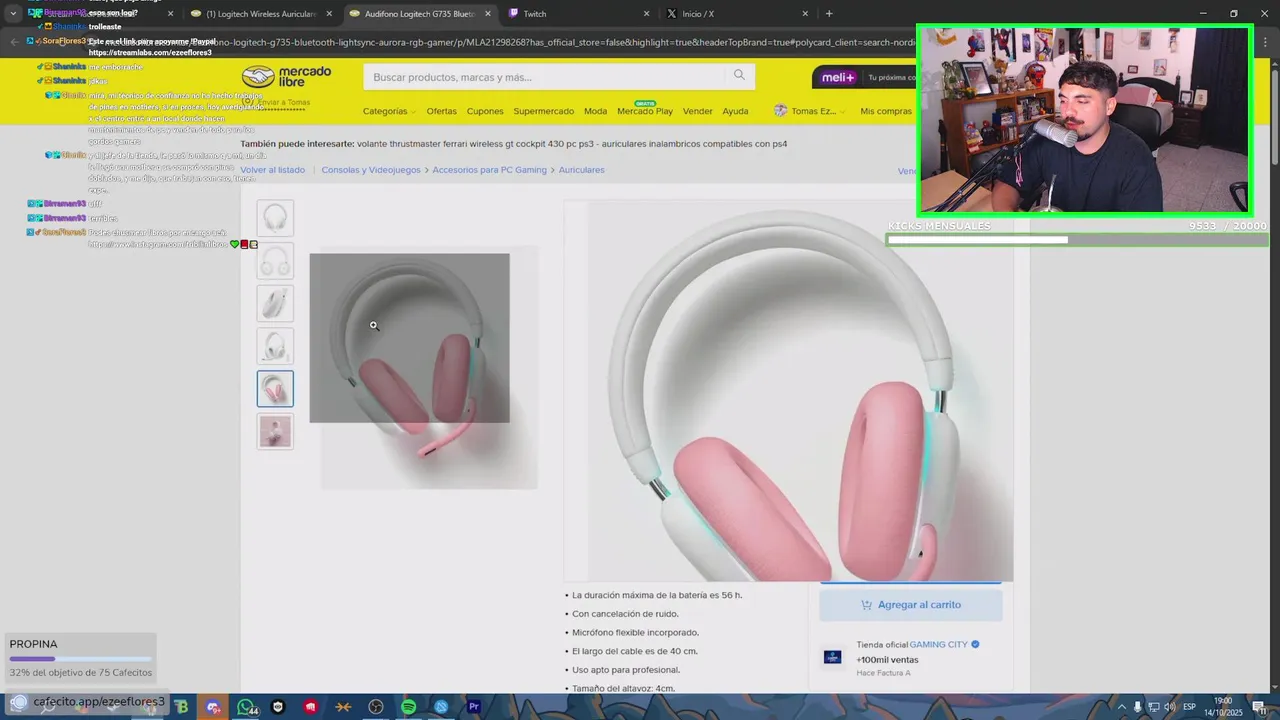
Task: Click Micrófono flexible incorporado text
Action: click(635, 632)
